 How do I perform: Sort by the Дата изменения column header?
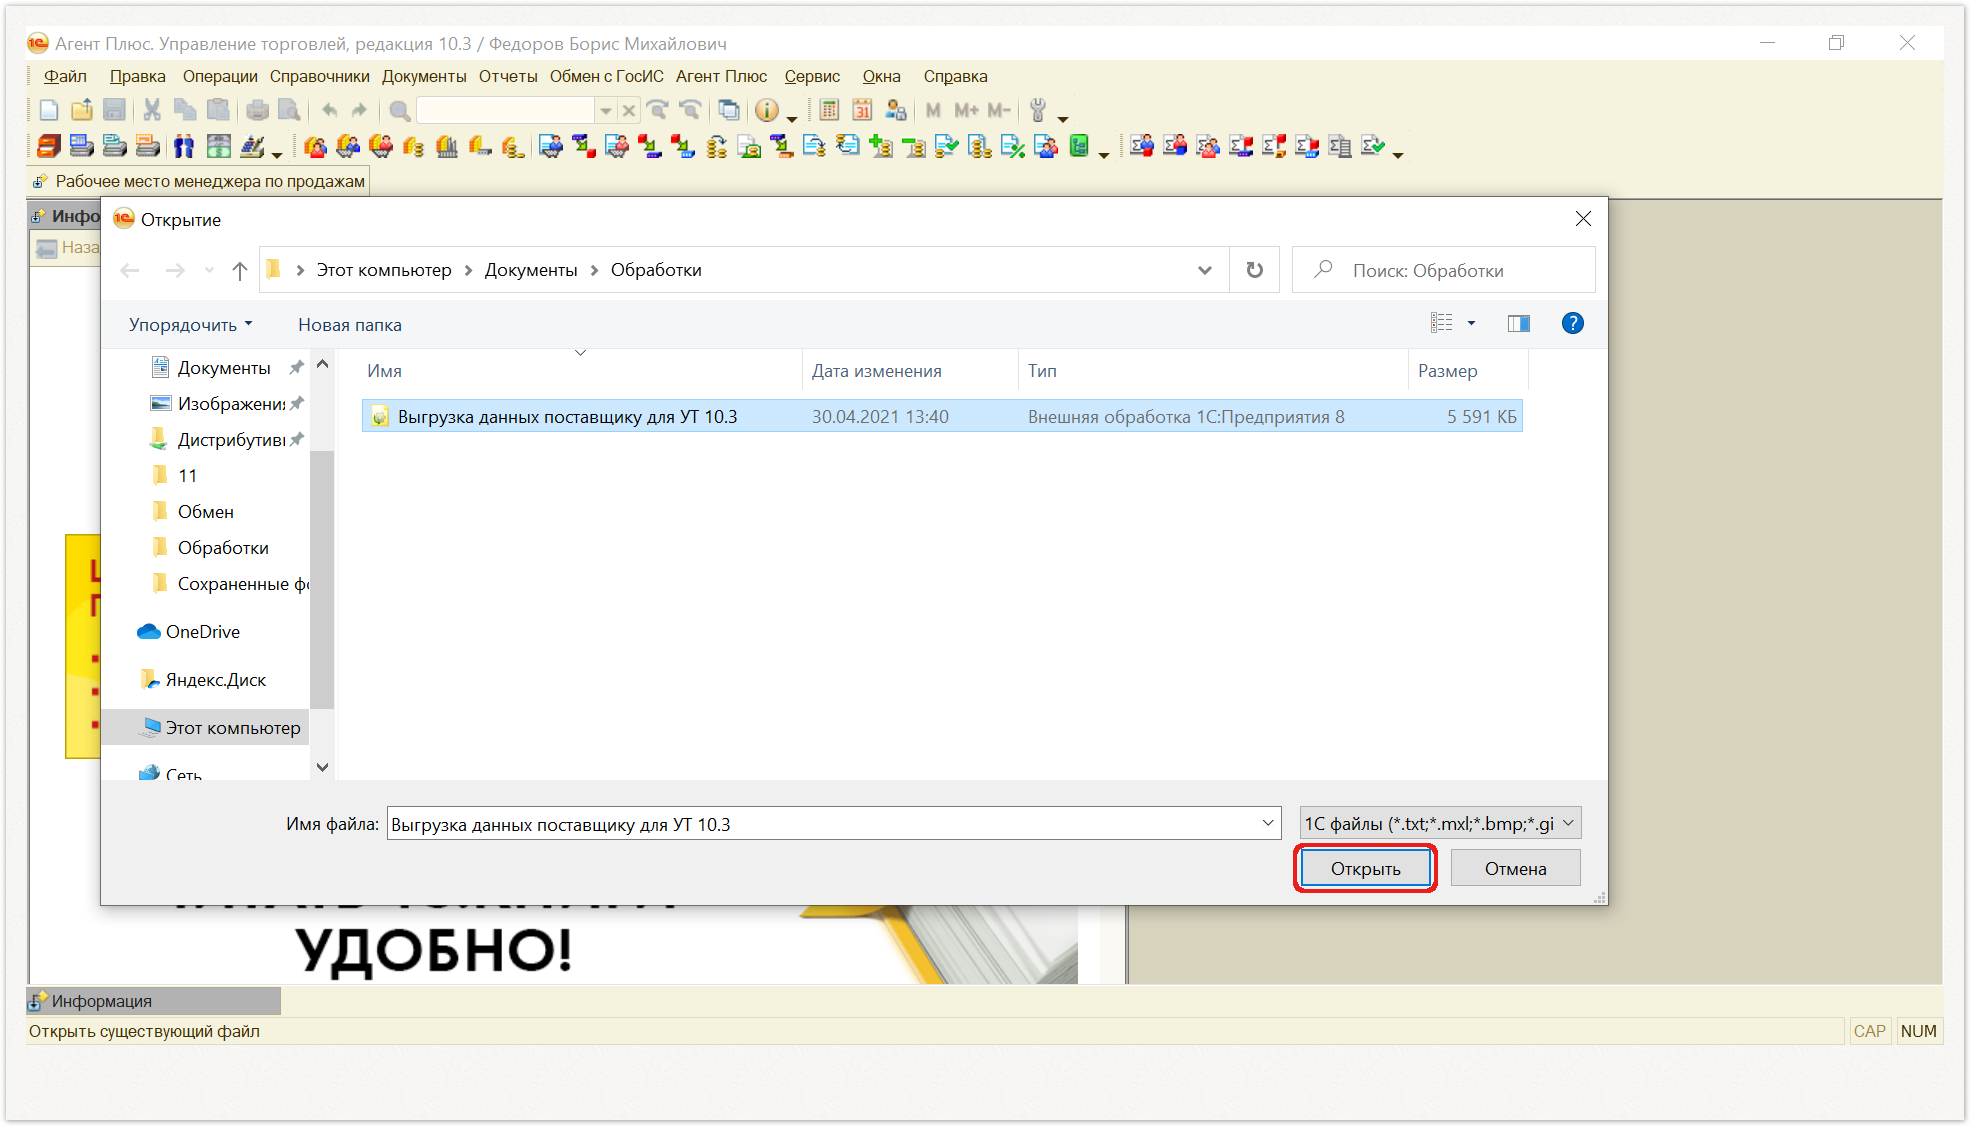[877, 371]
